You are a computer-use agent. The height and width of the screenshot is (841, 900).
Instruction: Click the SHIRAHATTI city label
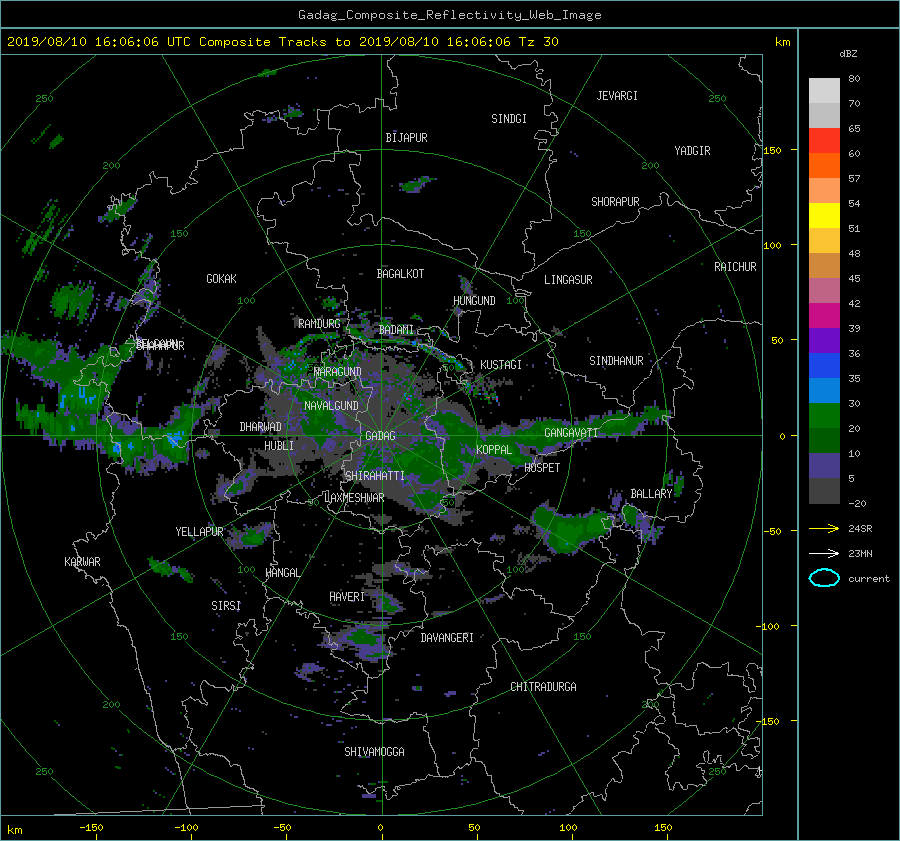point(375,476)
